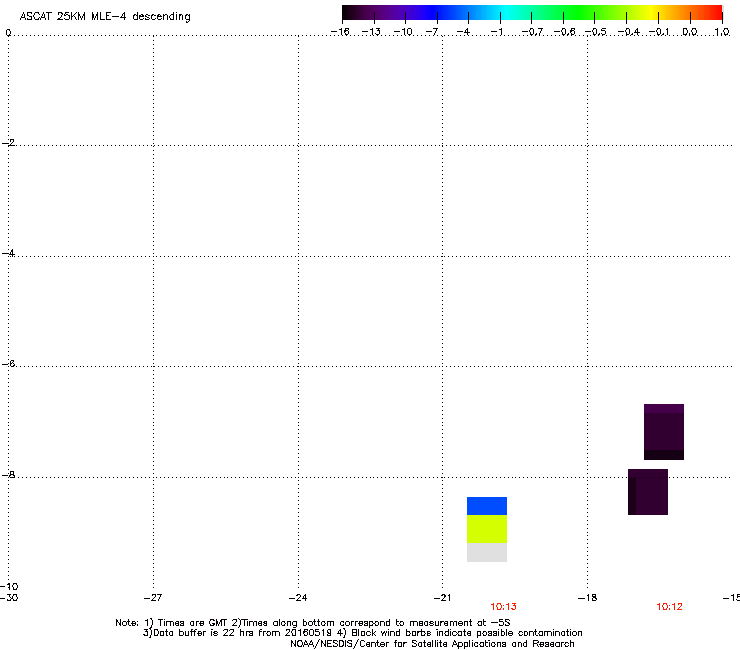This screenshot has width=740, height=650.
Task: Click the -7 colorbar scale label
Action: point(431,32)
